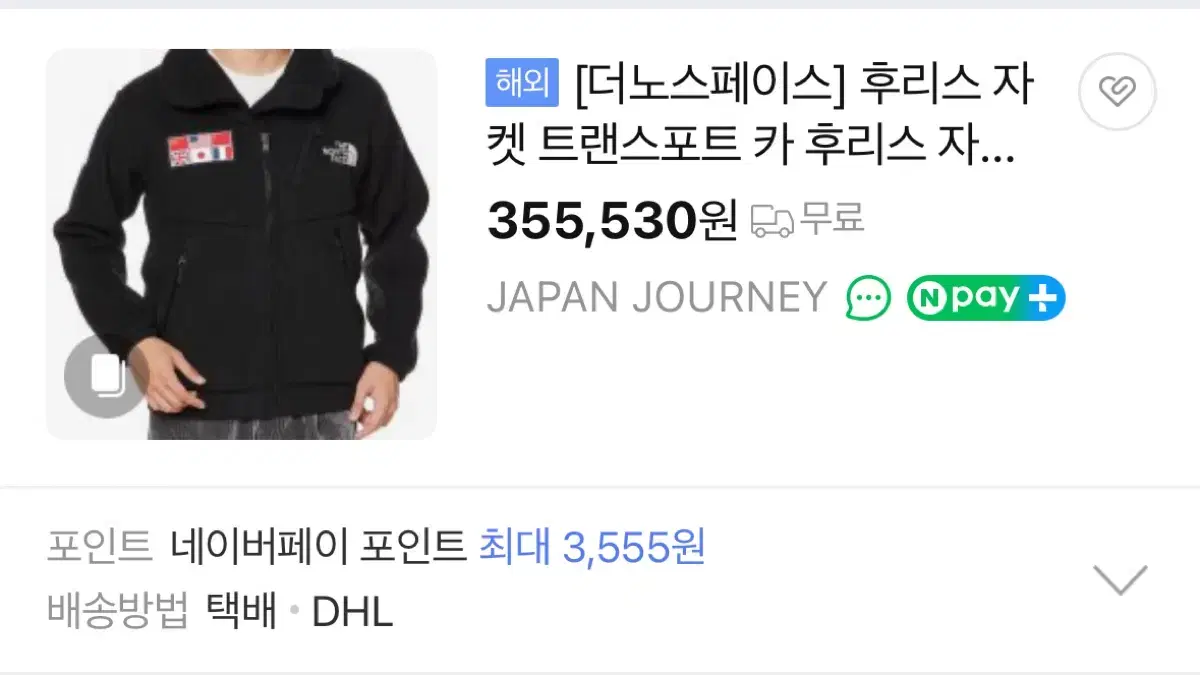Click the 355,530원 price
This screenshot has height=675, width=1200.
[x=612, y=221]
